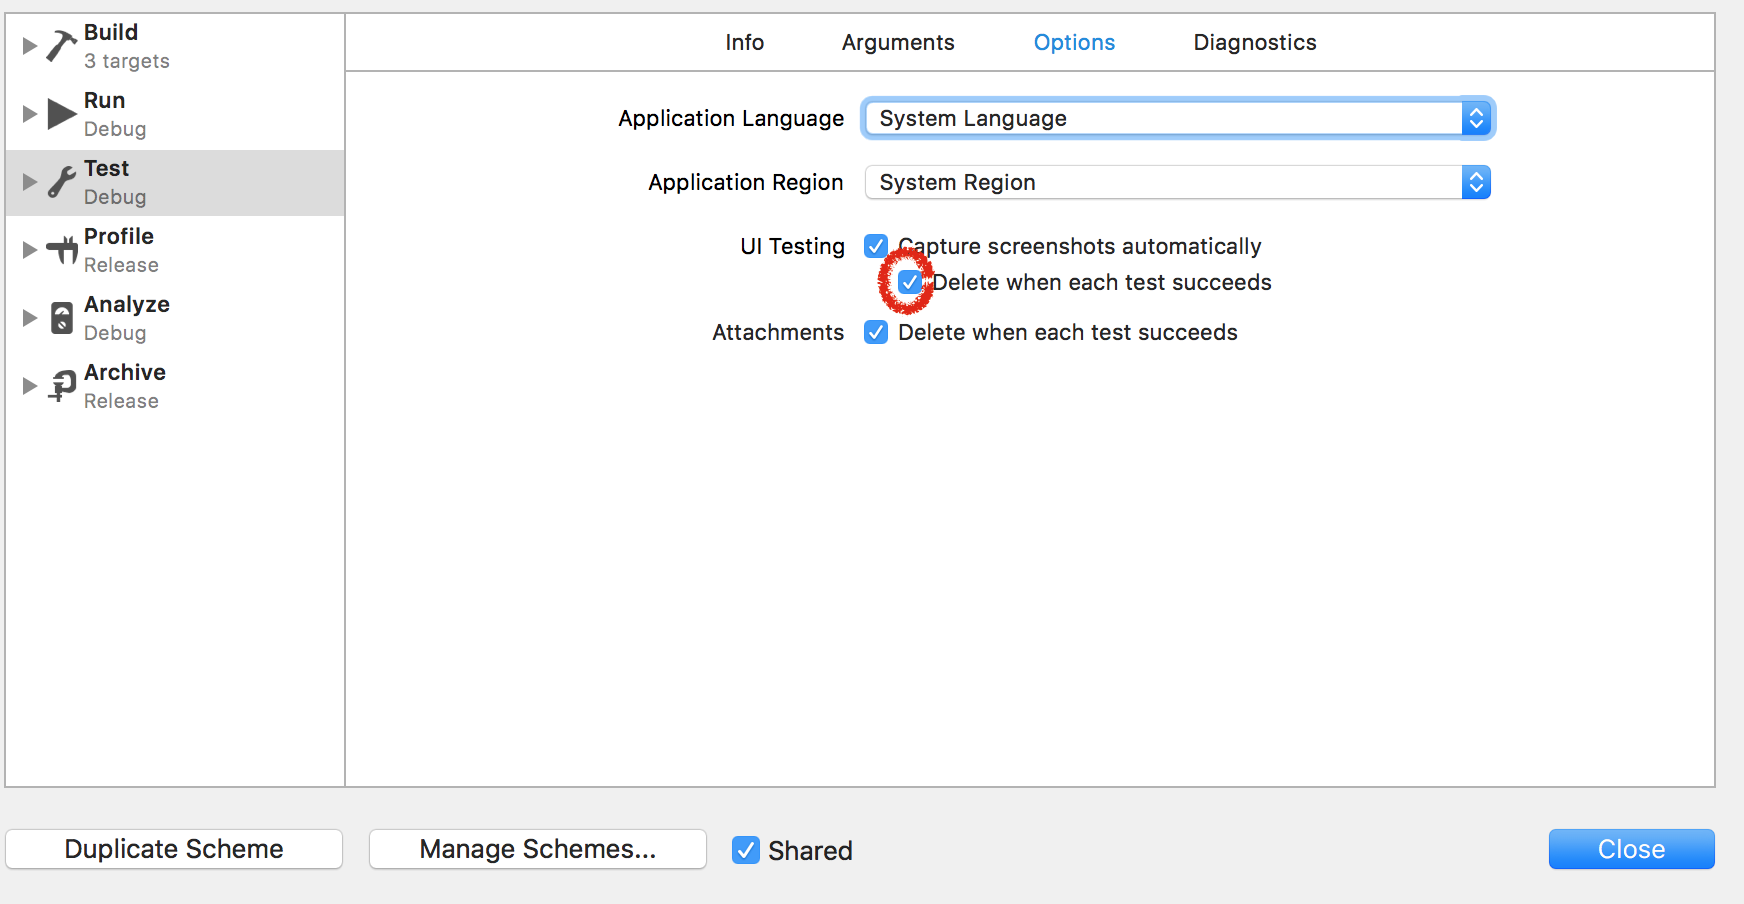Select the Run Debug label
Image resolution: width=1744 pixels, height=904 pixels.
coord(115,129)
